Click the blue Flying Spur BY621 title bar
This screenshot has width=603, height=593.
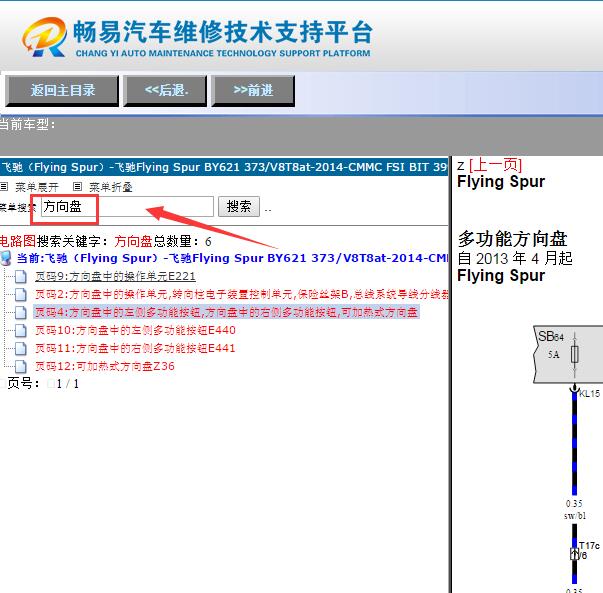(x=224, y=167)
